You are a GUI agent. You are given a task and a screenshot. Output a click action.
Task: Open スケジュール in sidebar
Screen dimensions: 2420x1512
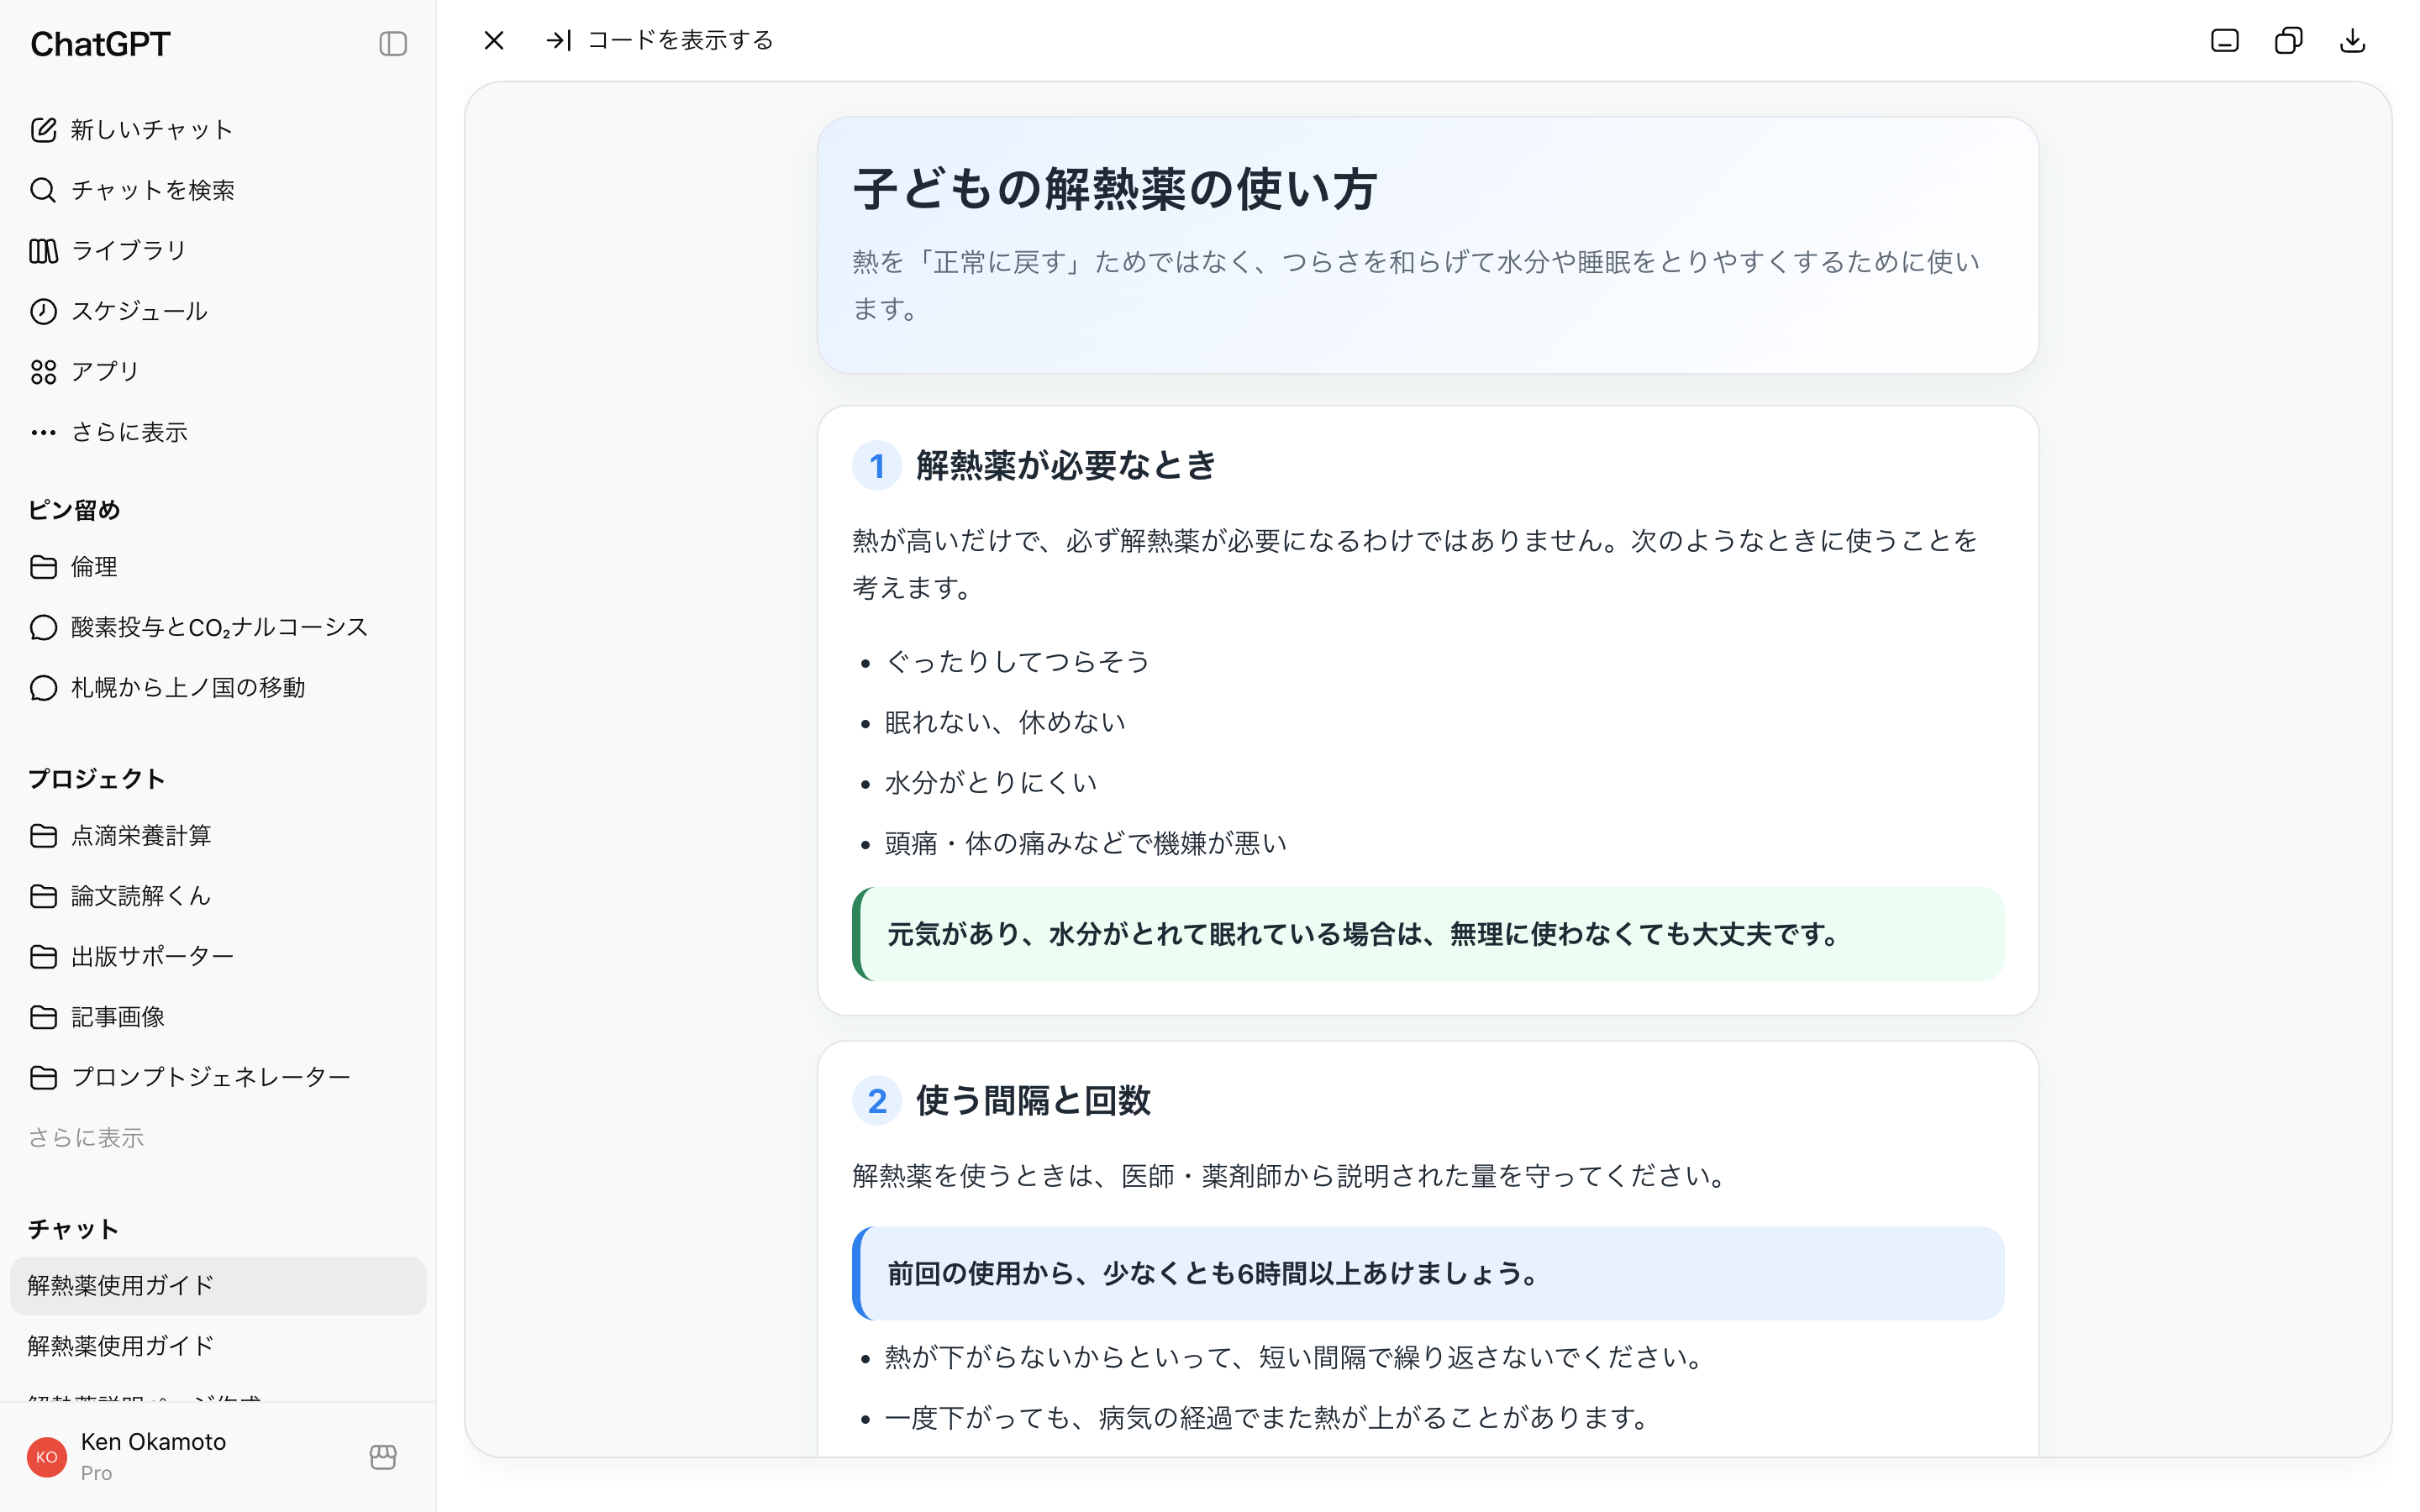click(218, 311)
